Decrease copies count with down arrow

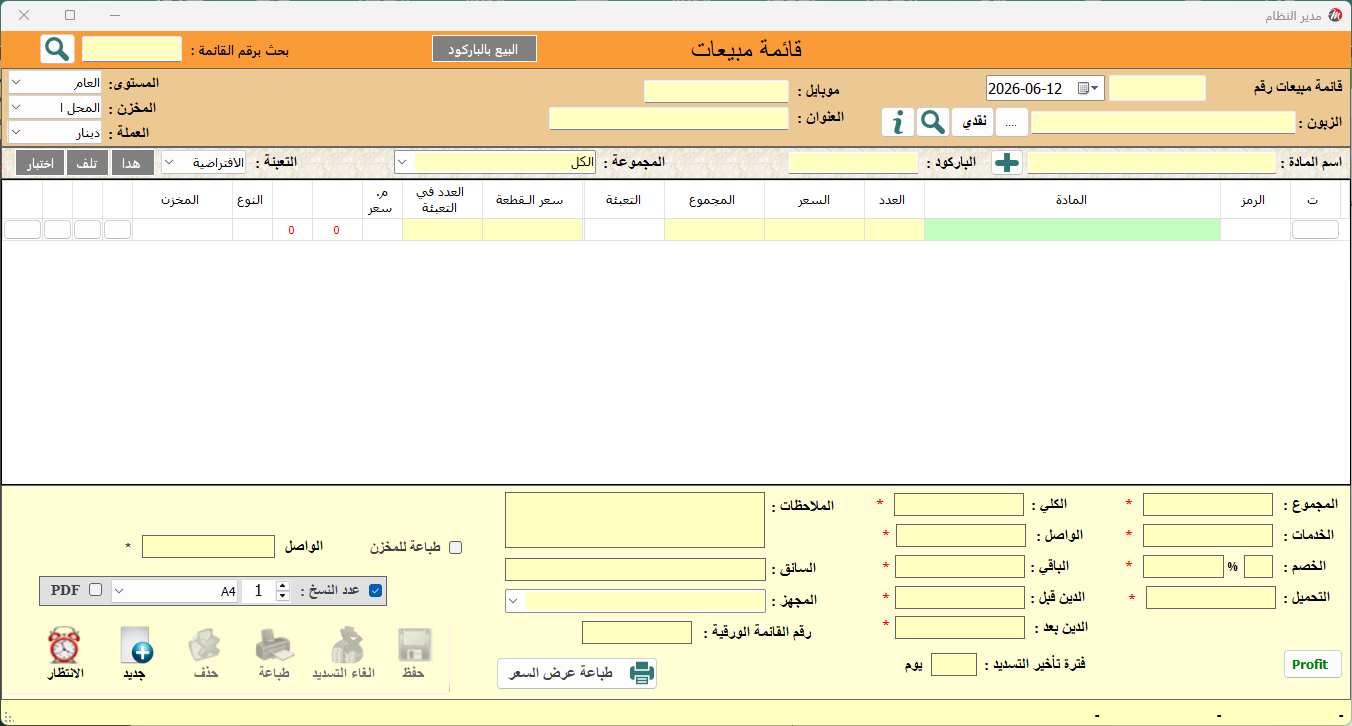283,596
